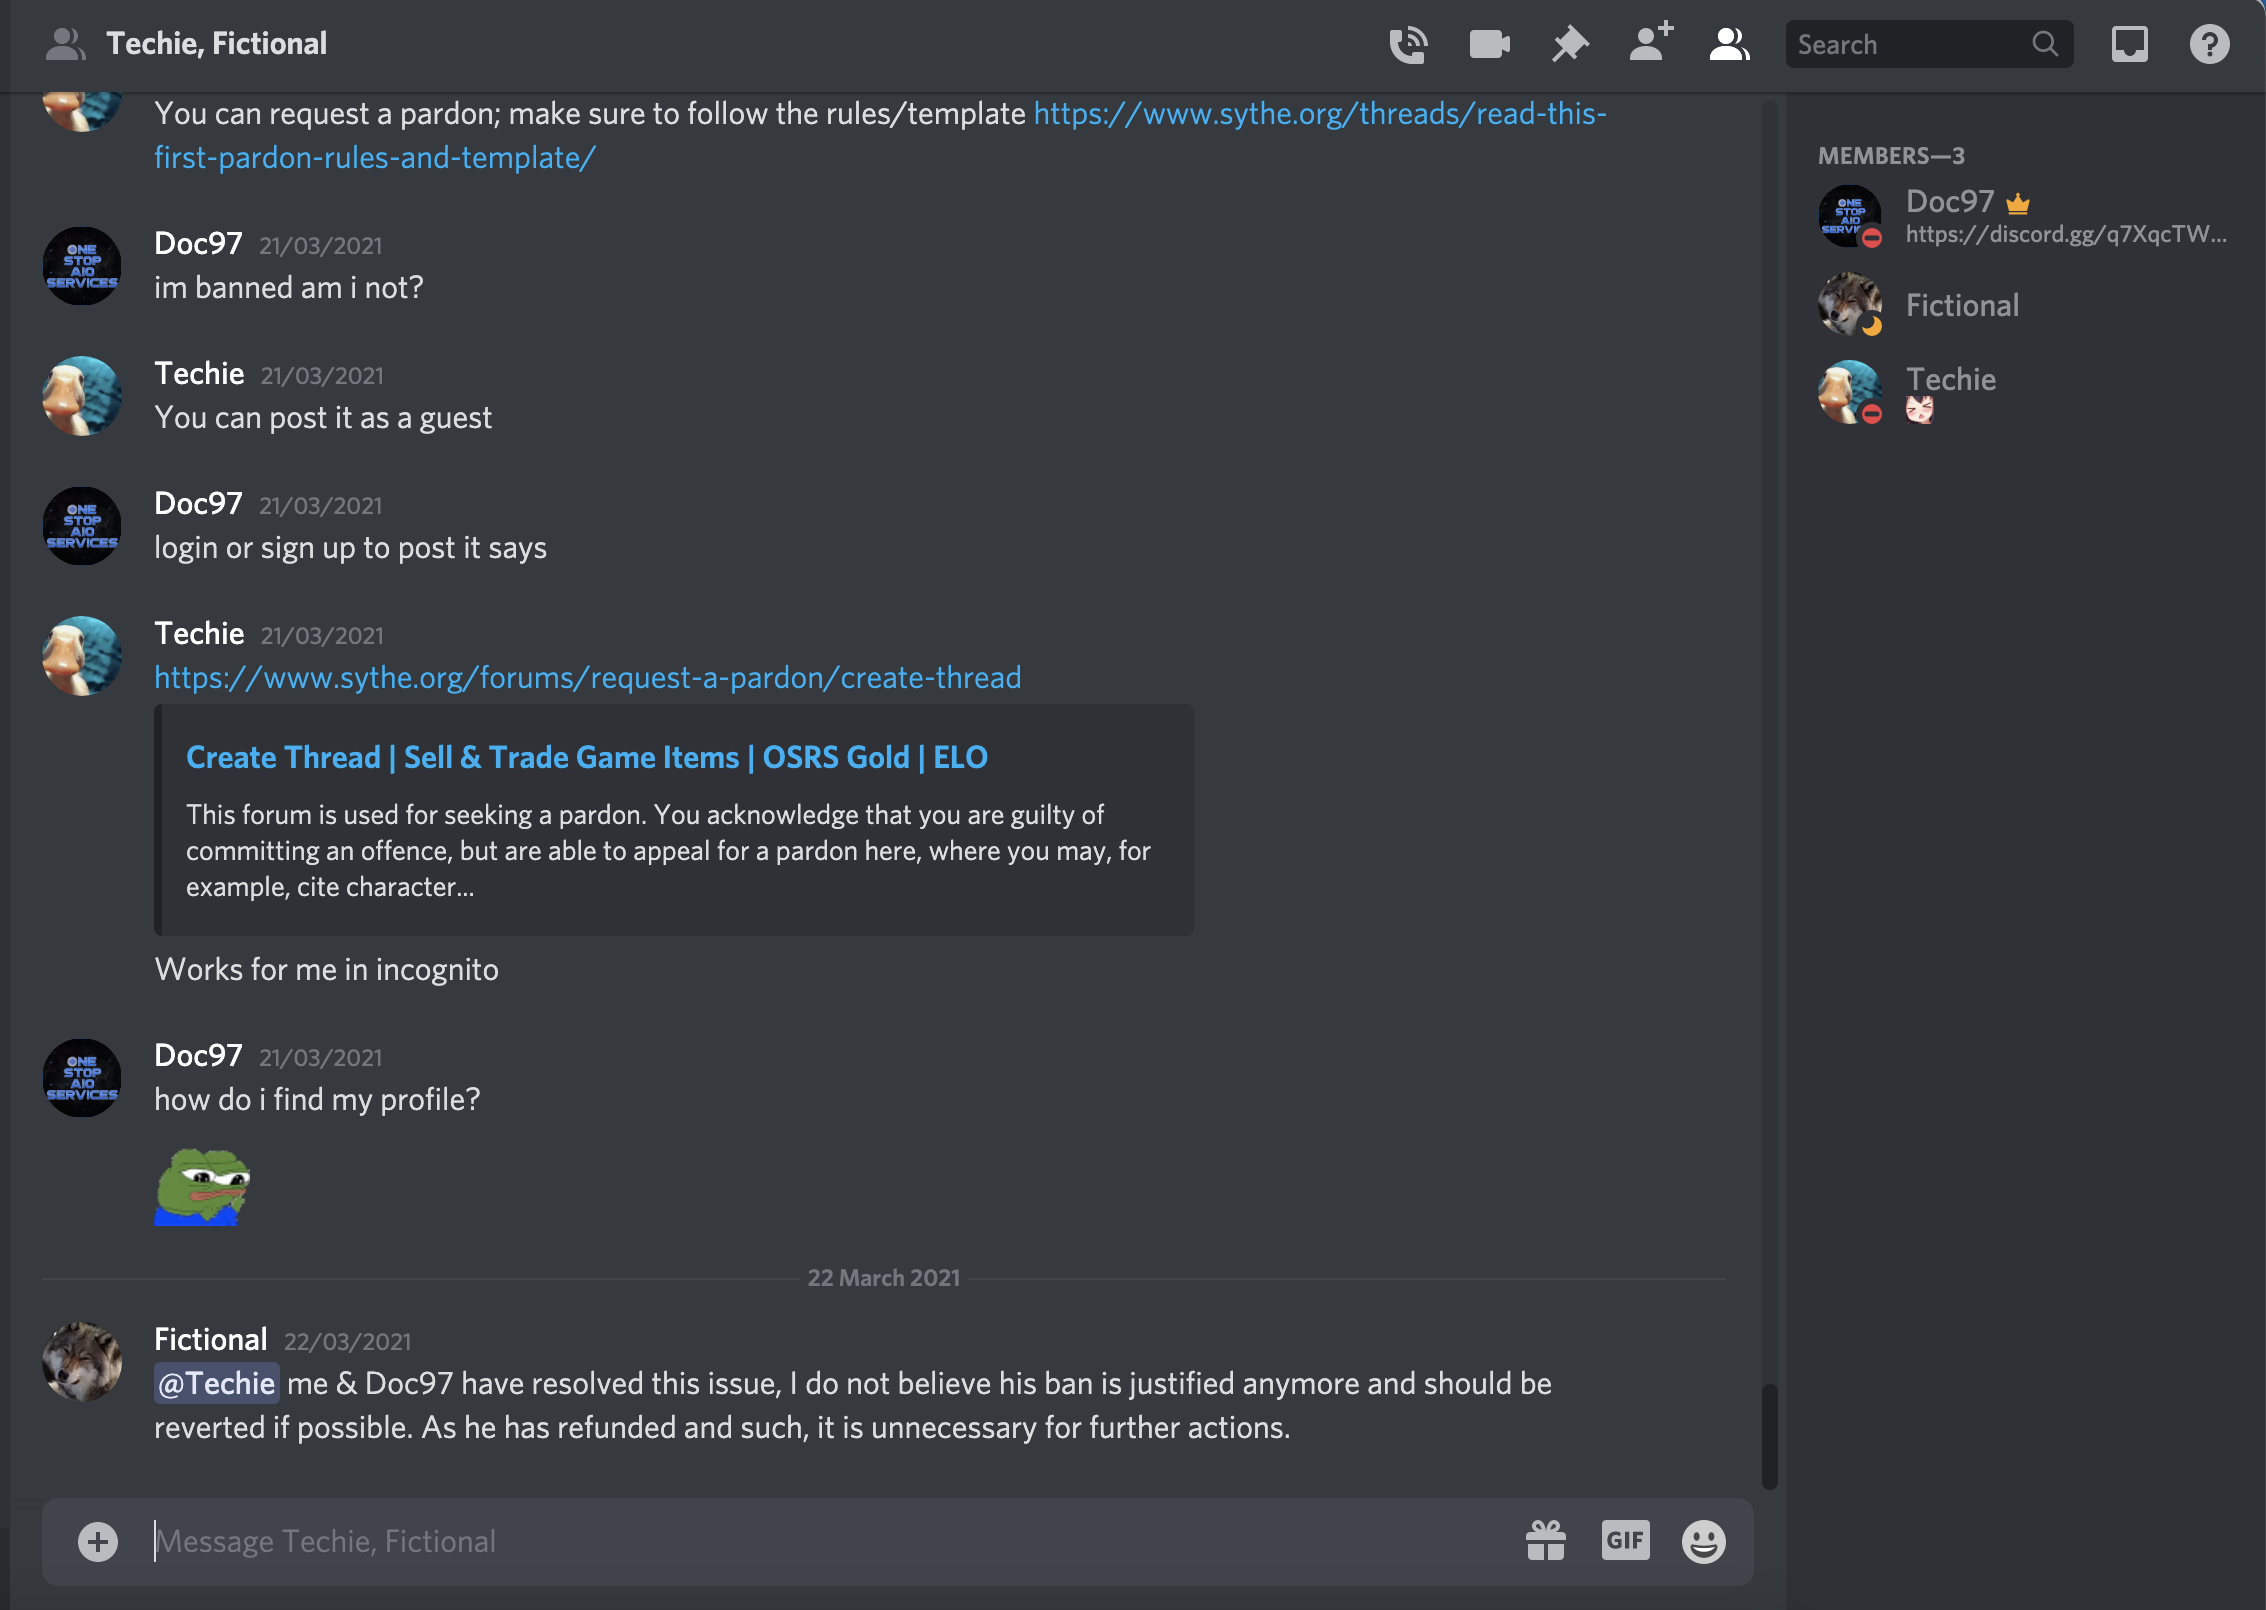The height and width of the screenshot is (1610, 2266).
Task: Open the inbox icon
Action: 2129,45
